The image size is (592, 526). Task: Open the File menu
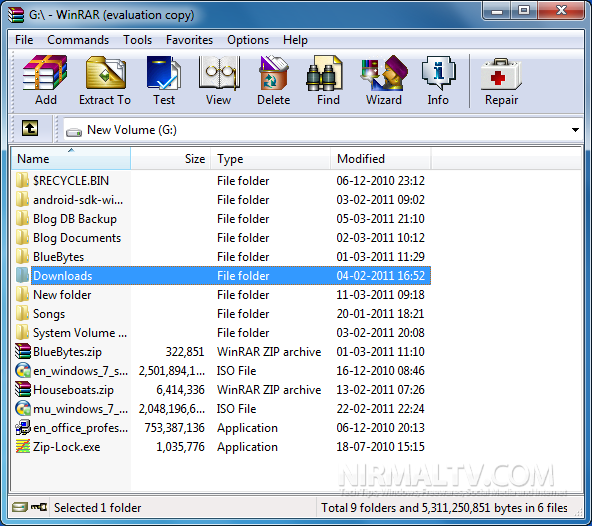[24, 40]
